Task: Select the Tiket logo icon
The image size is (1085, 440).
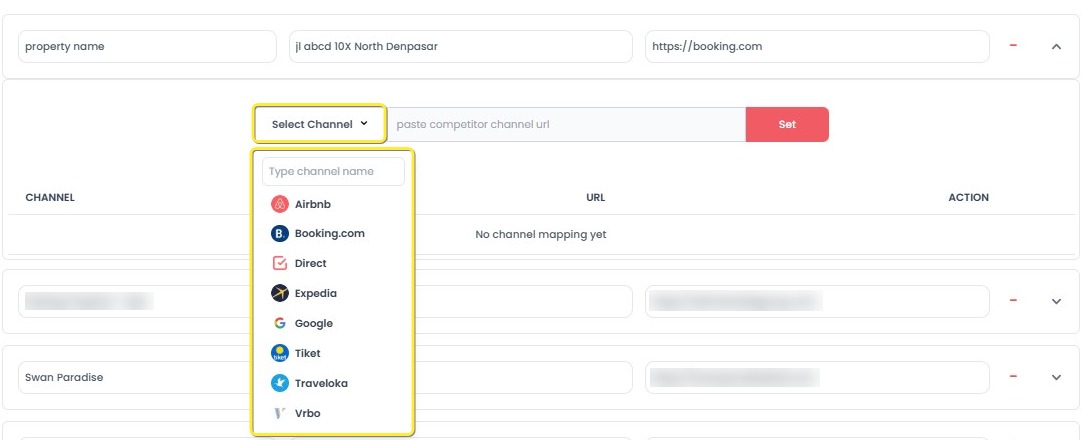Action: coord(280,353)
